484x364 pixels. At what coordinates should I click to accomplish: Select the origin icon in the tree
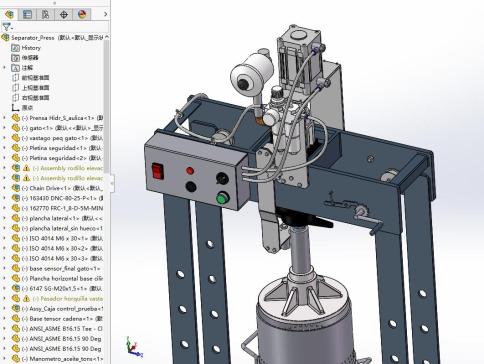[15, 108]
